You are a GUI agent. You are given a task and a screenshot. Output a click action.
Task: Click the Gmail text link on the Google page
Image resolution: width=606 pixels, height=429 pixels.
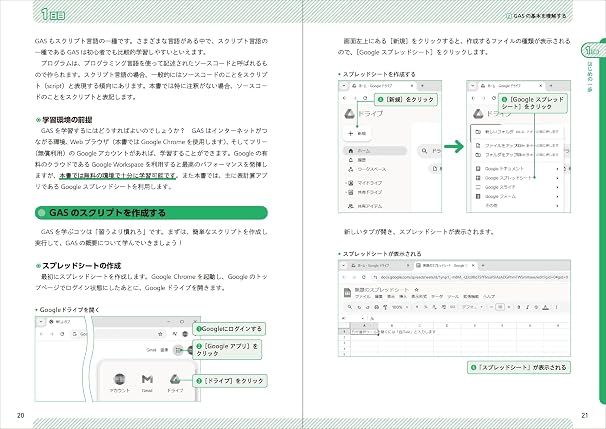(x=151, y=350)
